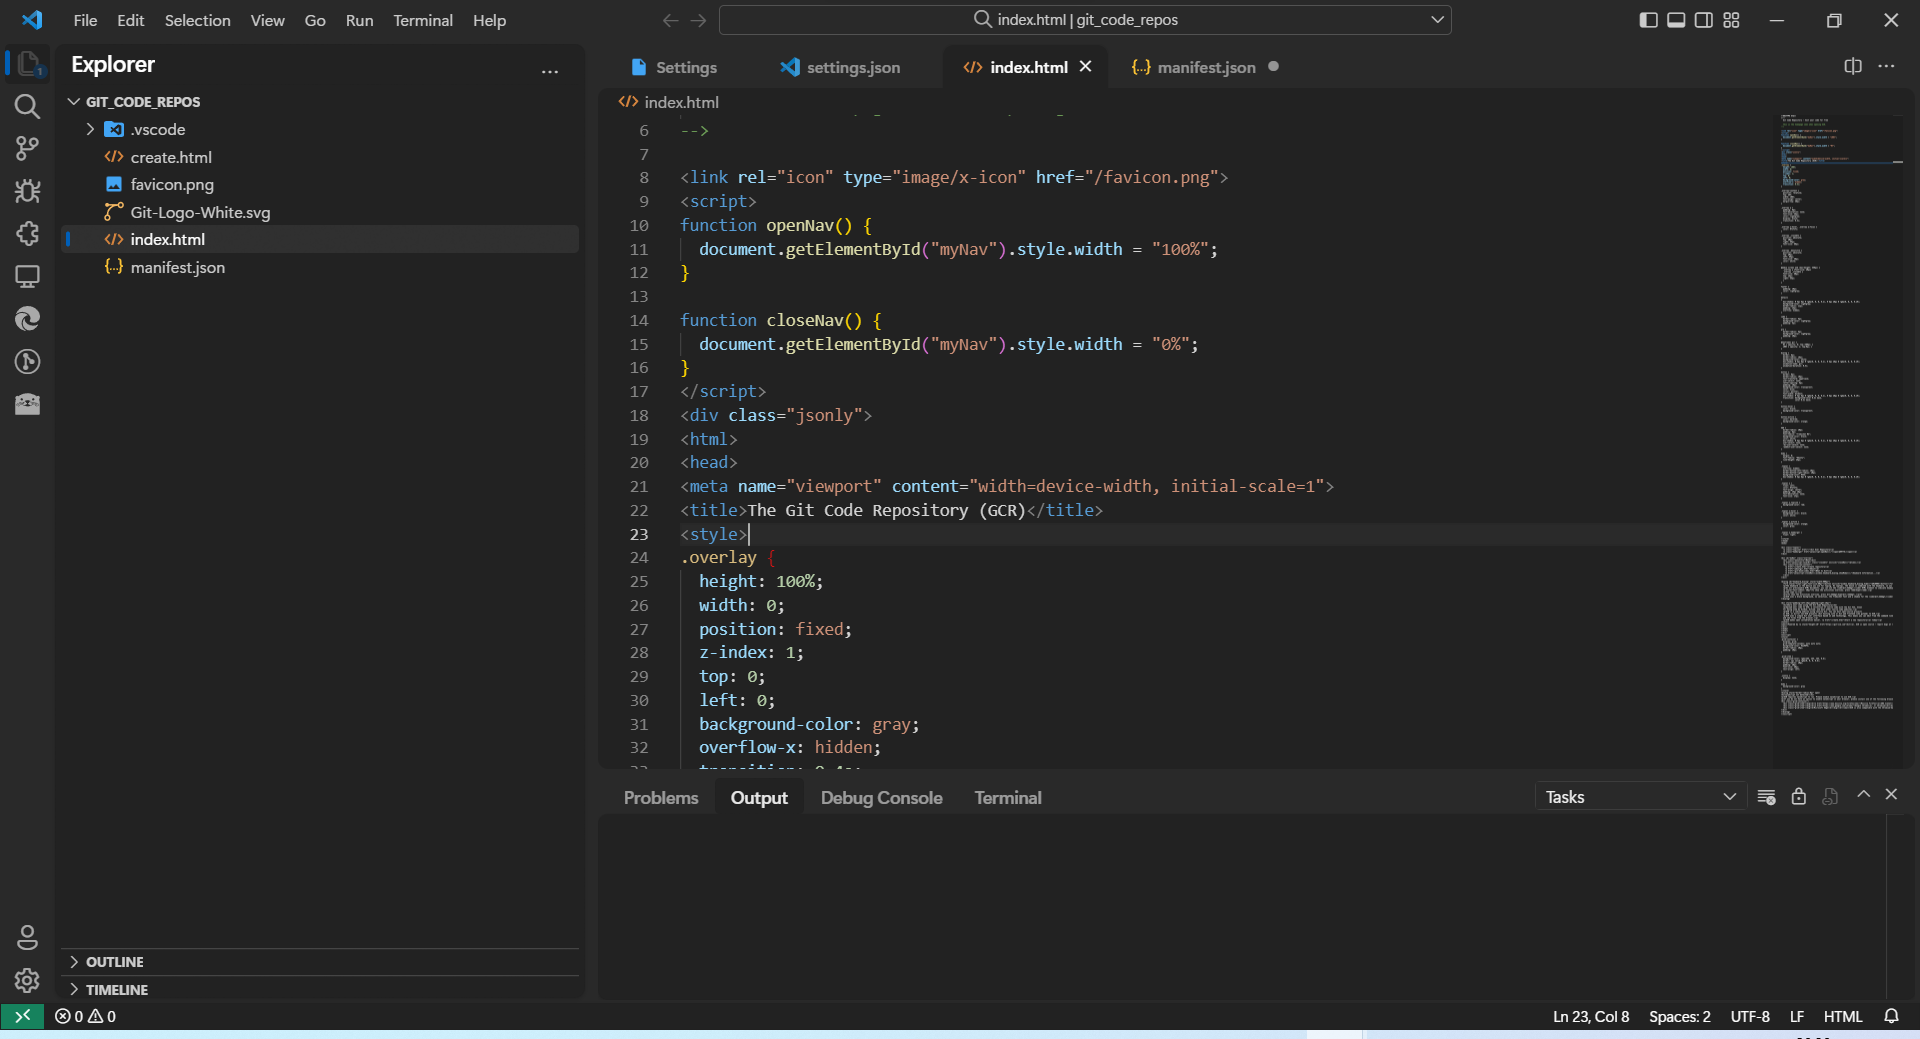Open the Edit menu
The image size is (1920, 1039).
click(x=130, y=20)
